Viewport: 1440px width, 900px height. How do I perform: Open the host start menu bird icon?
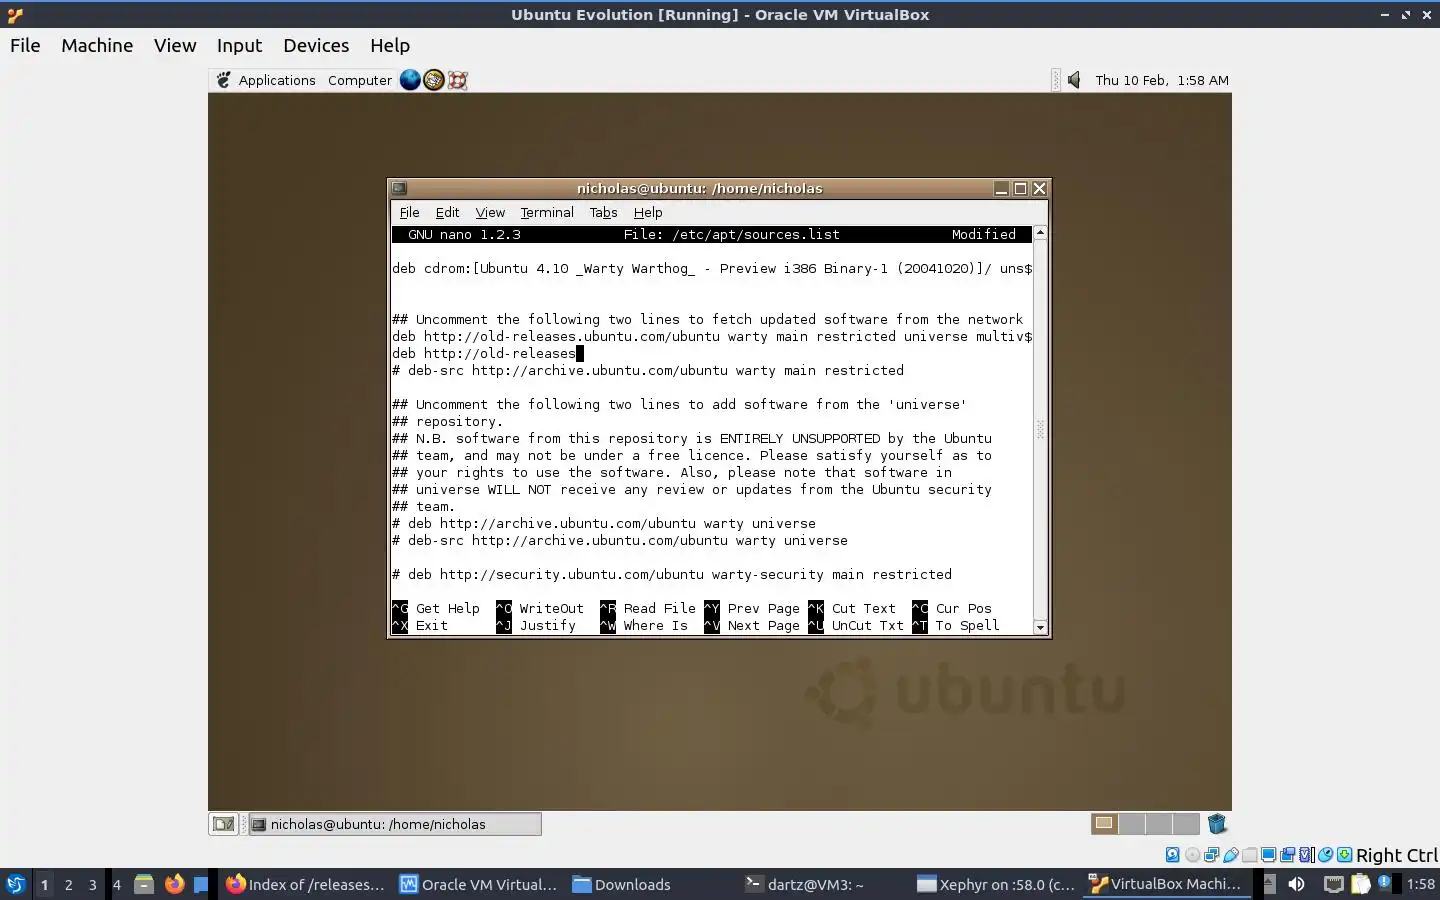(x=16, y=884)
